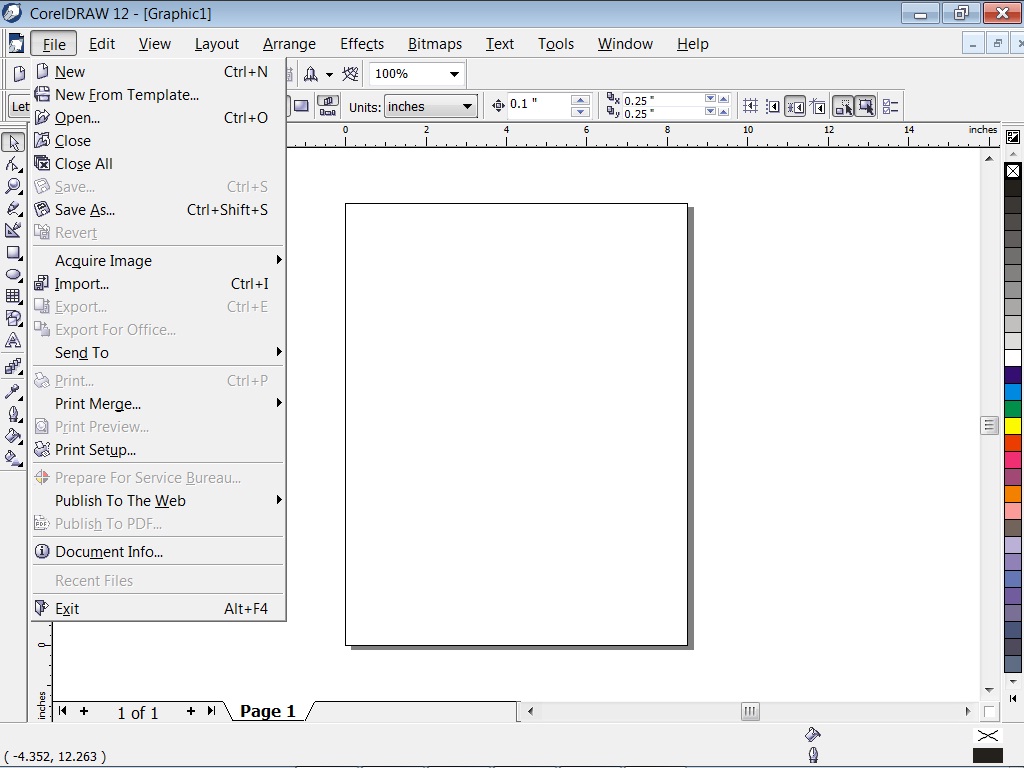This screenshot has height=768, width=1024.
Task: Select the Smart Drawing tool
Action: [x=13, y=230]
